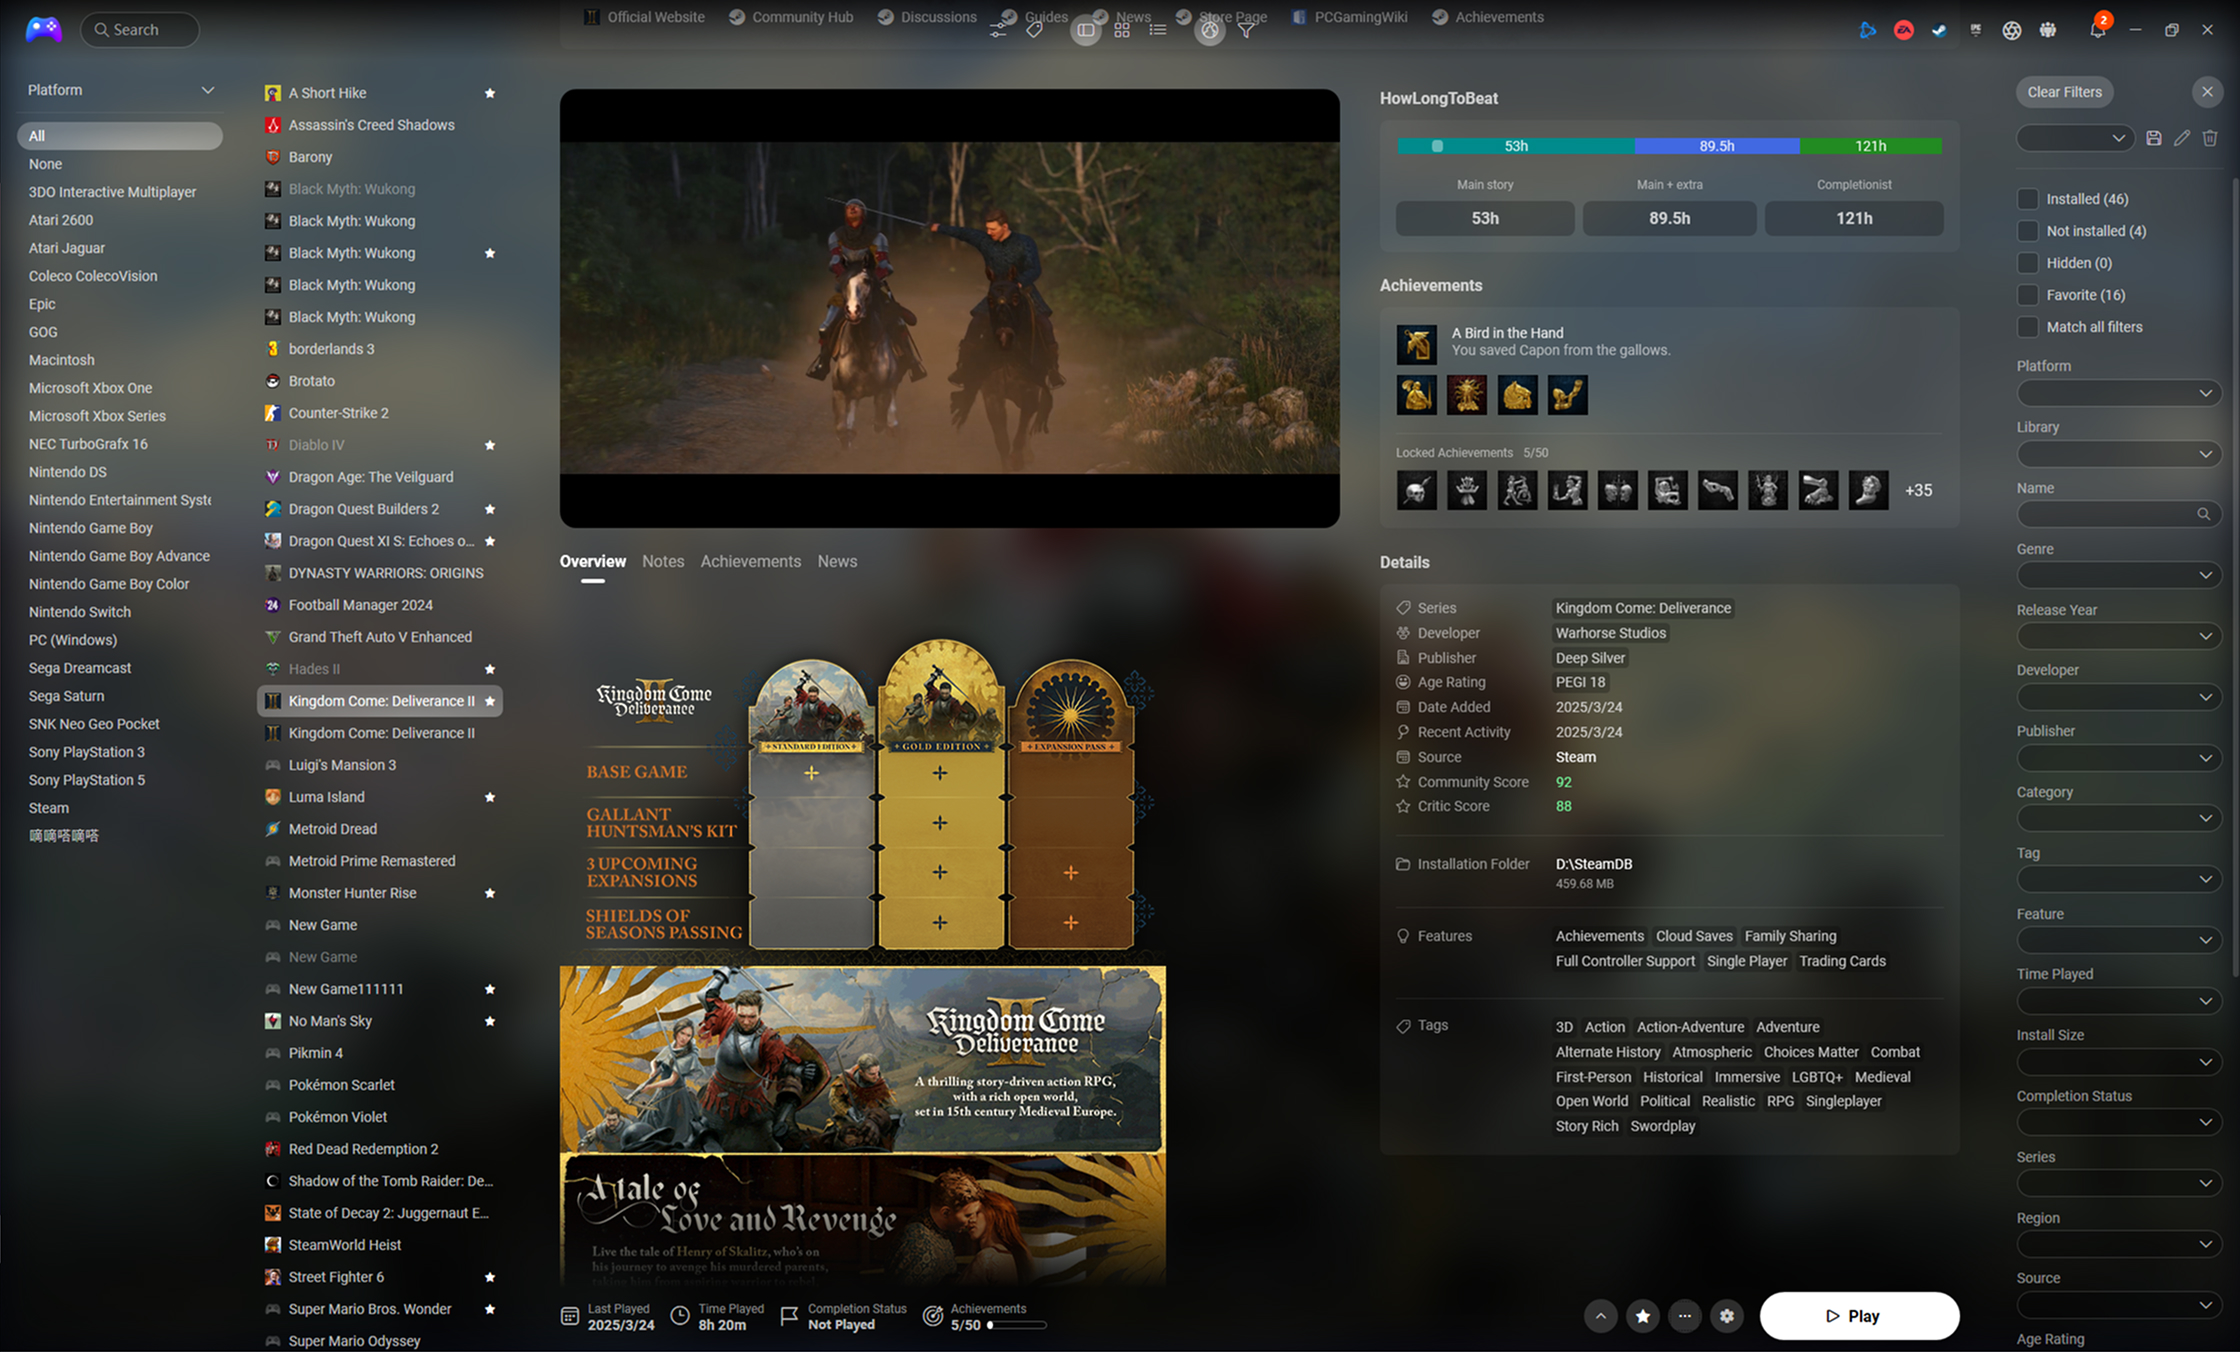
Task: Collapse the Platform sidebar chevron
Action: pyautogui.click(x=207, y=90)
